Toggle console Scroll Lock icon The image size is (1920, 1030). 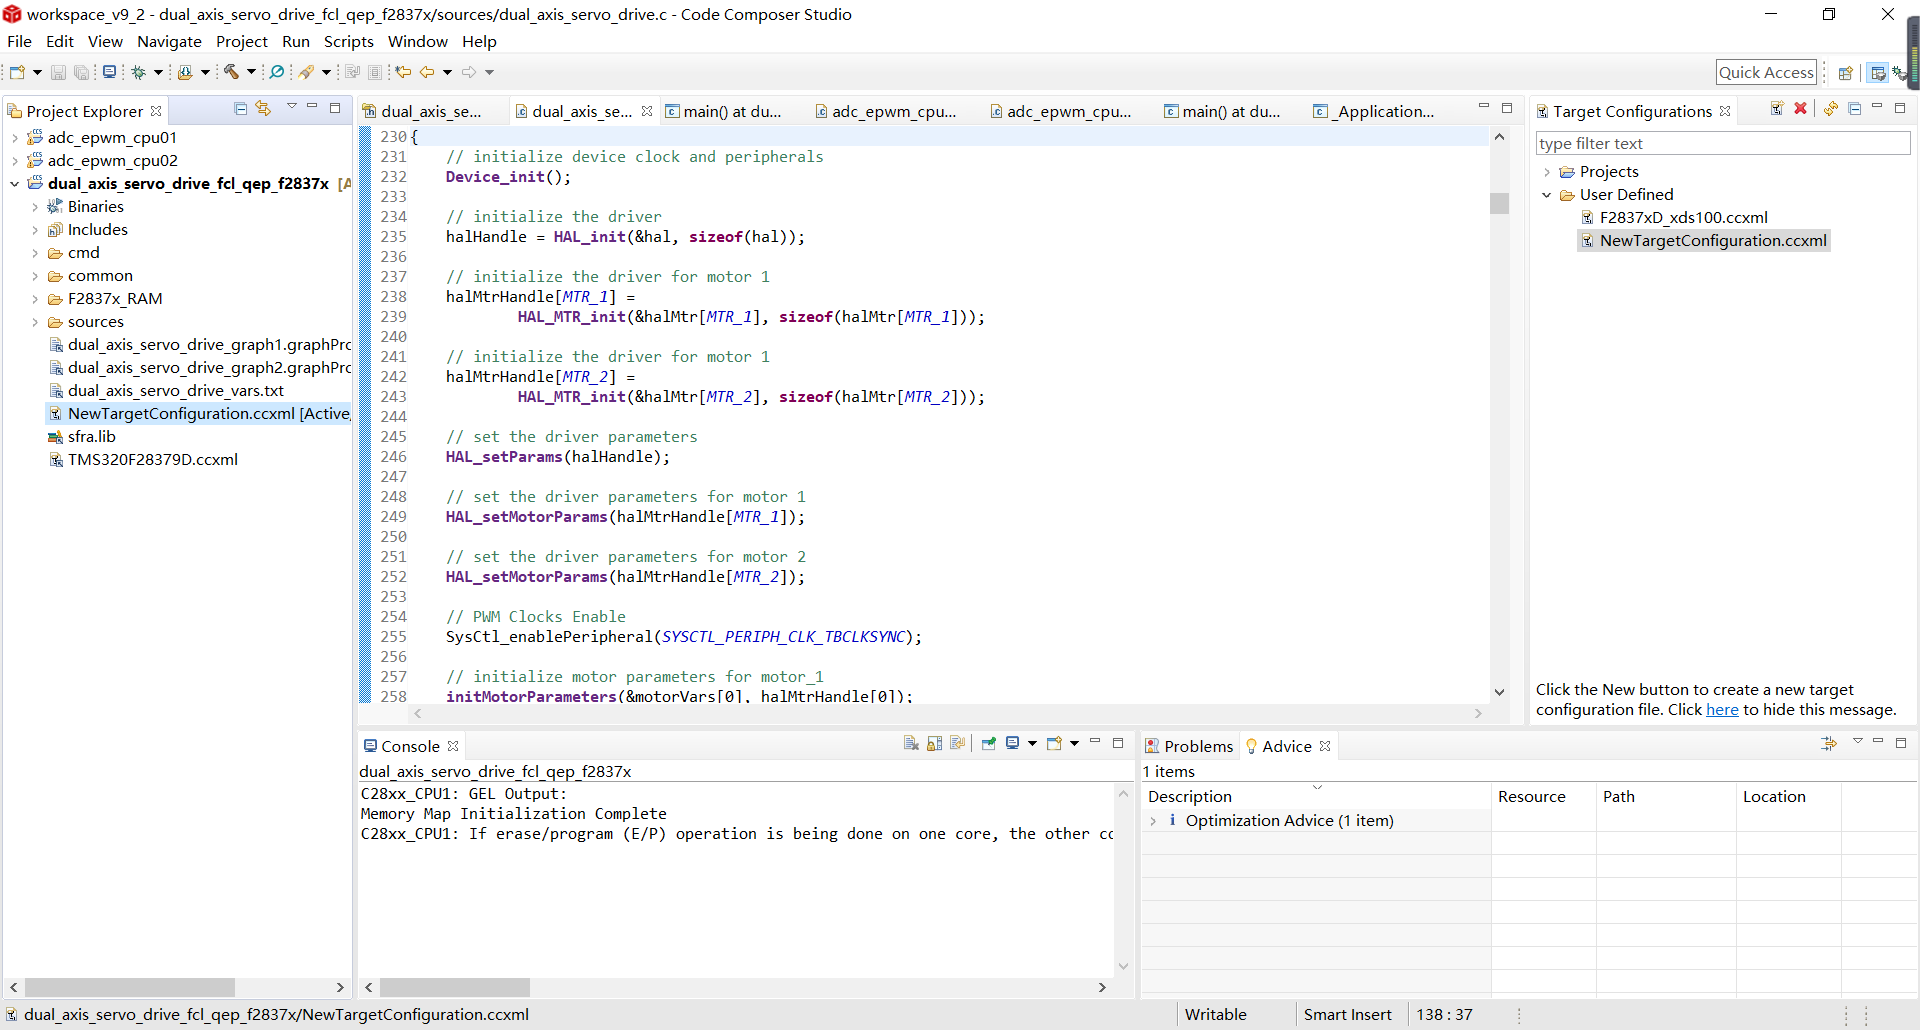point(935,743)
